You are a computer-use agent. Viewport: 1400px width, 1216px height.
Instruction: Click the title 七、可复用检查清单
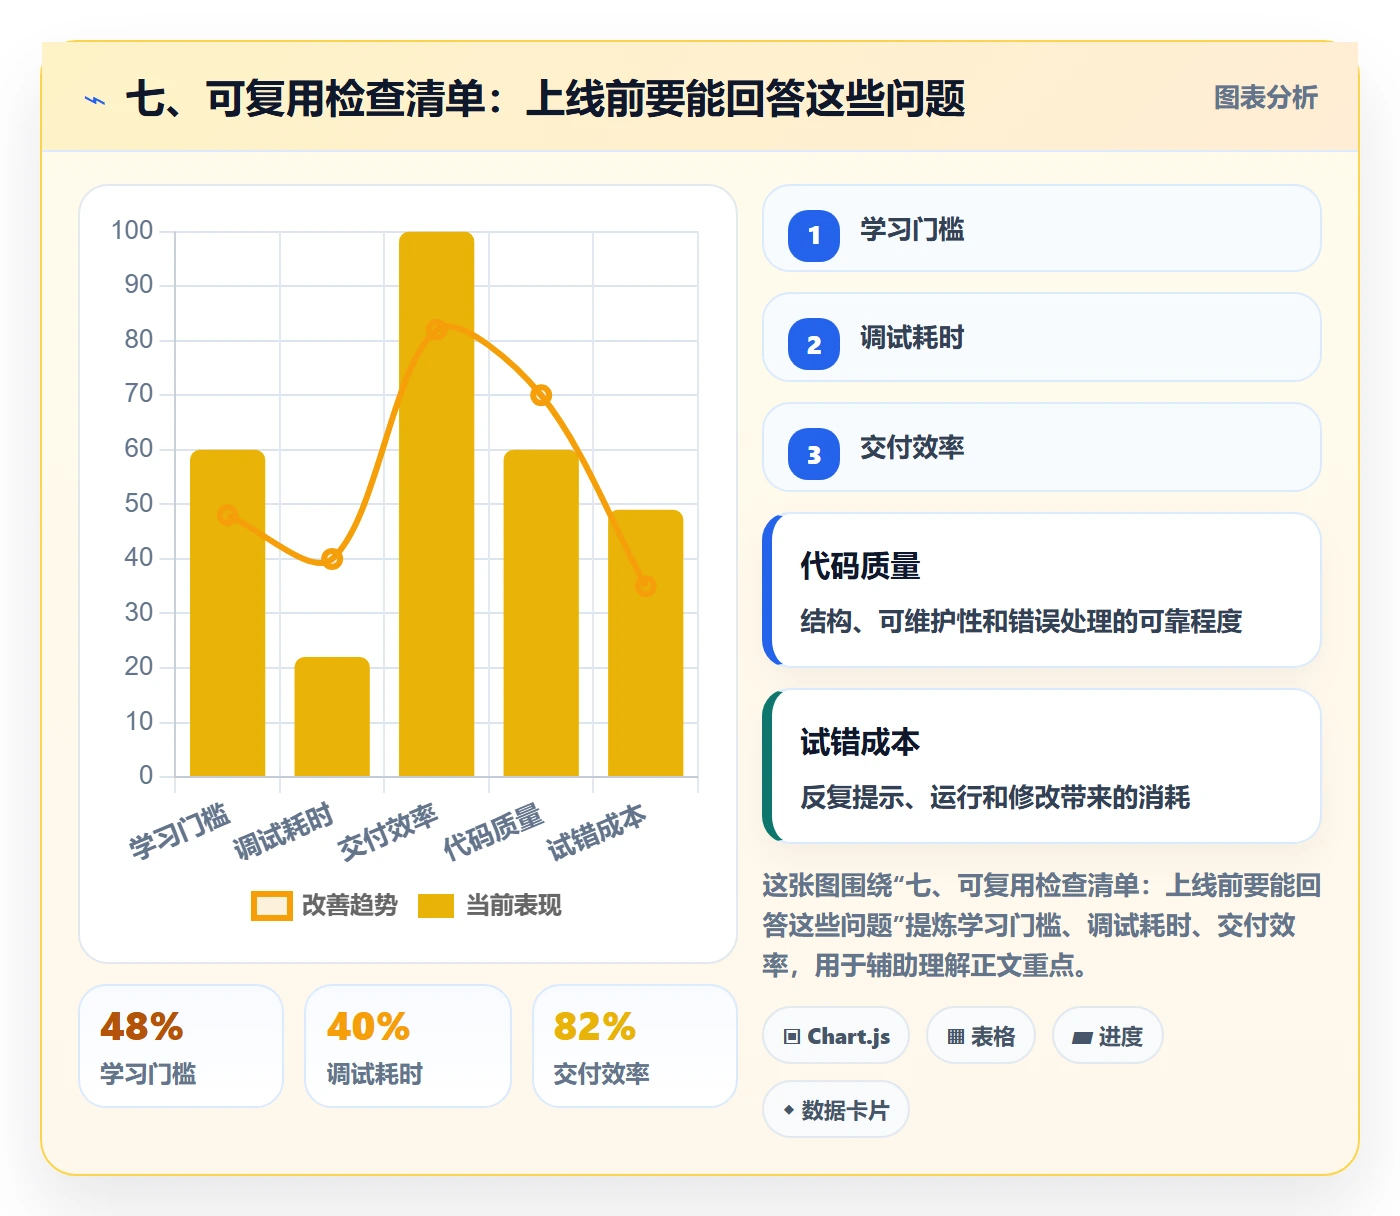[546, 98]
